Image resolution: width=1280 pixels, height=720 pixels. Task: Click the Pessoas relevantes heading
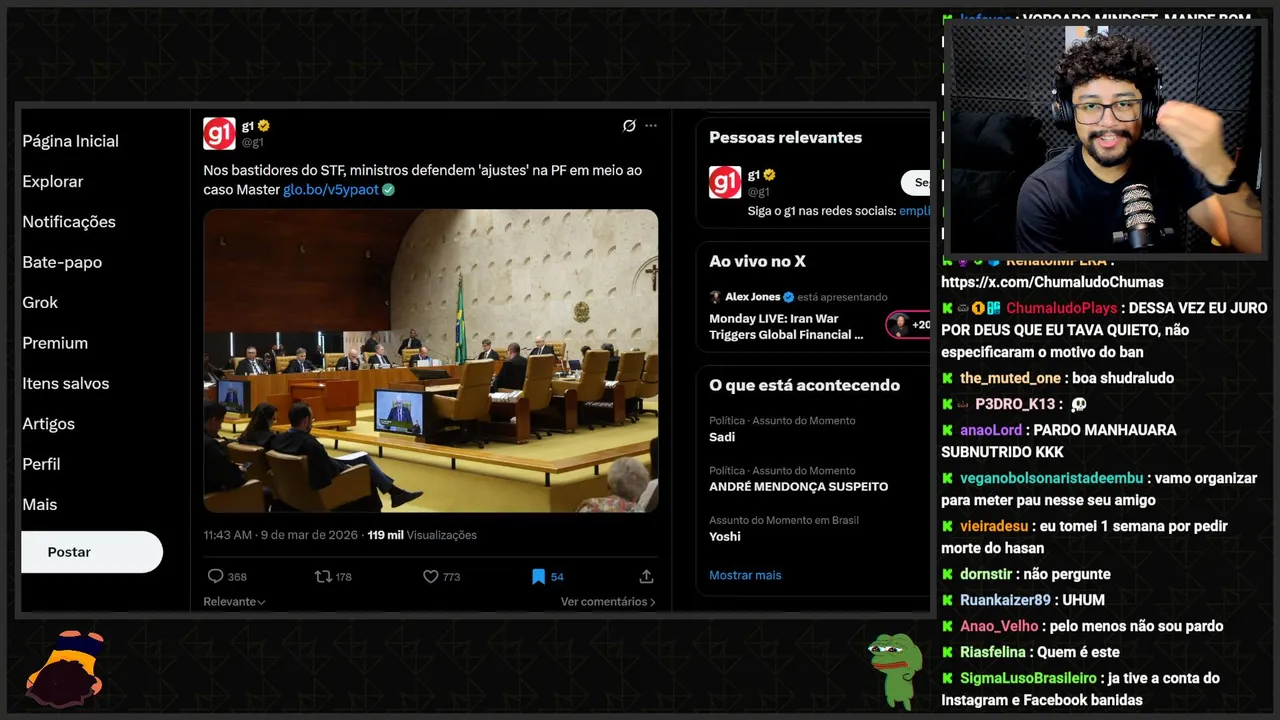tap(785, 138)
